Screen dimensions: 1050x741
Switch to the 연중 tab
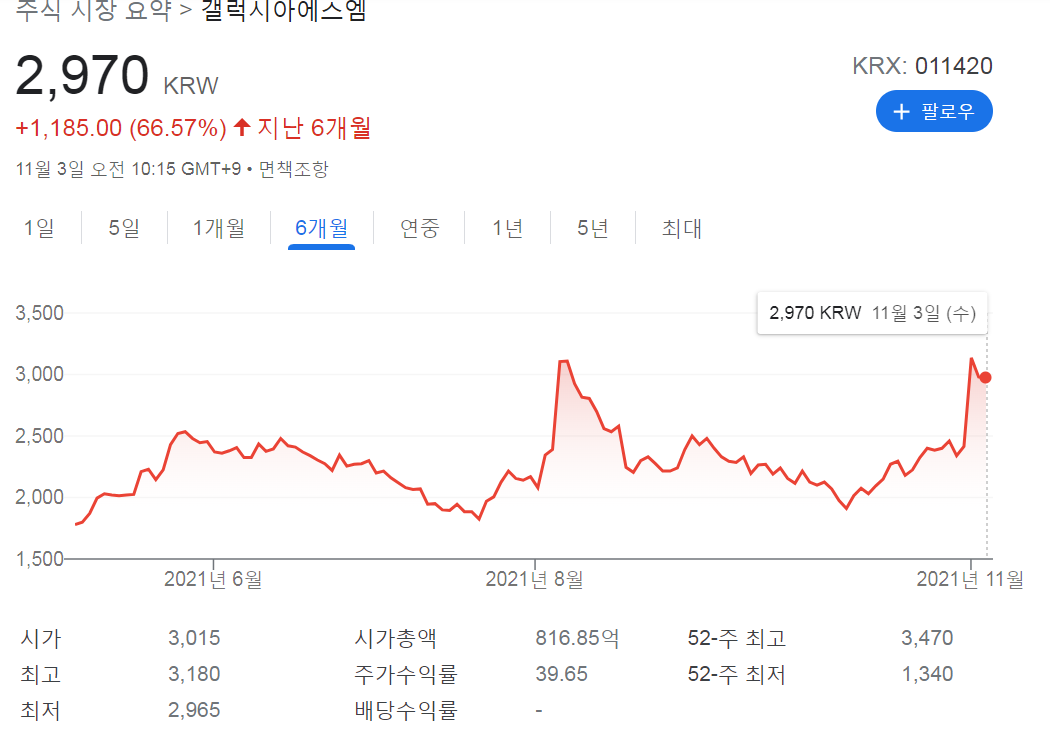(x=419, y=228)
